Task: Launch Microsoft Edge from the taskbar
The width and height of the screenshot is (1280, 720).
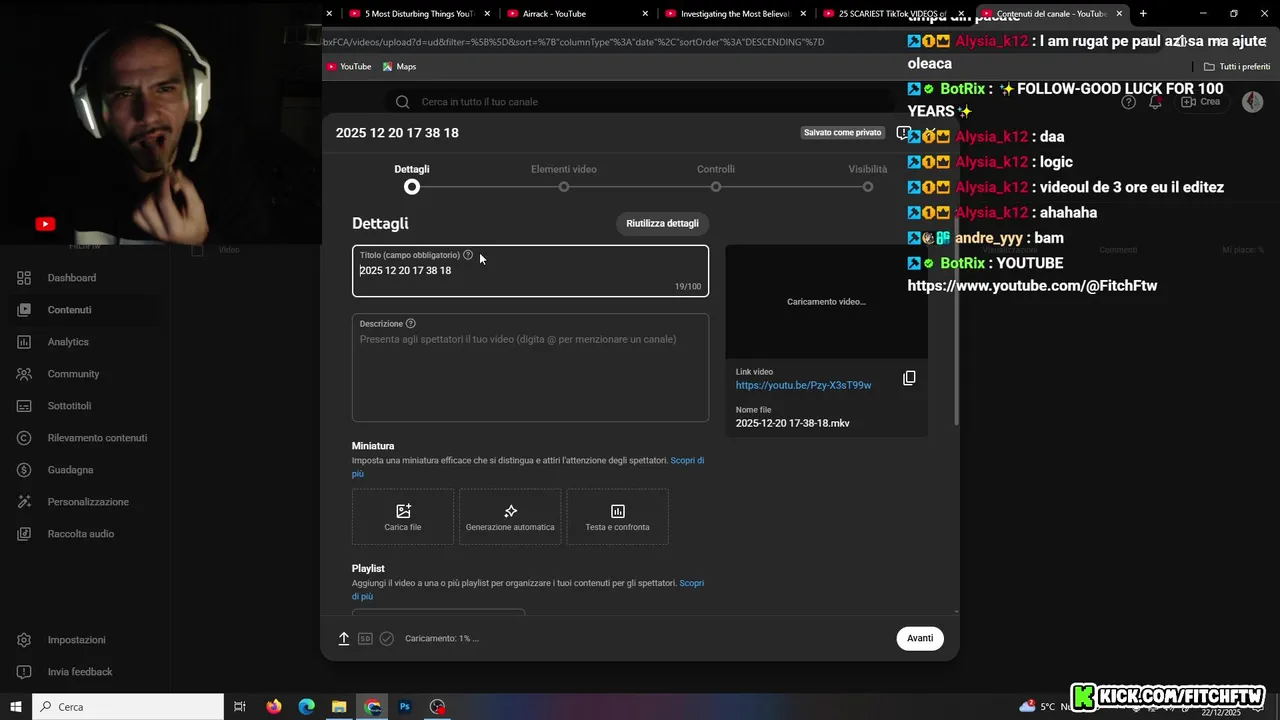Action: click(x=307, y=706)
